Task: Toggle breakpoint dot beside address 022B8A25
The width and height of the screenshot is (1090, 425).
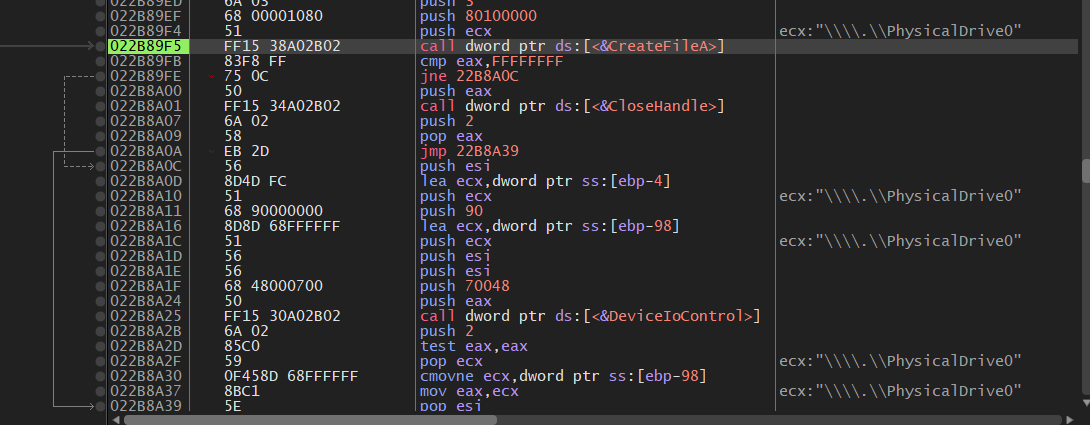Action: click(x=100, y=316)
